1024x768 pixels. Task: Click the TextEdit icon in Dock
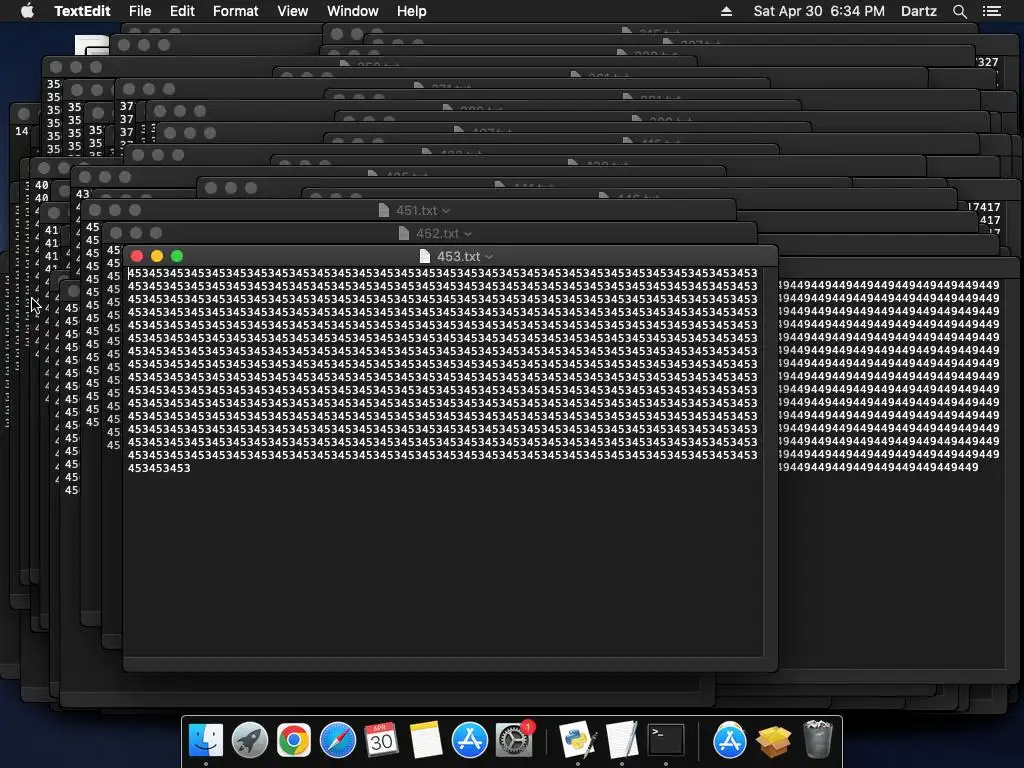coord(622,740)
